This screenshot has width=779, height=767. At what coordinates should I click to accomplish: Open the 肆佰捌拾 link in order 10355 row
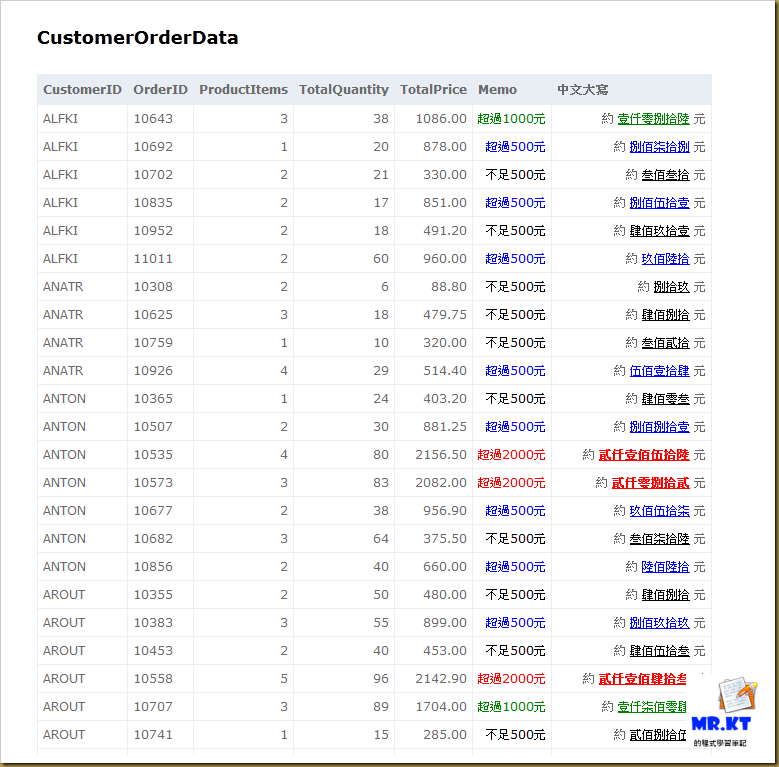click(x=665, y=595)
